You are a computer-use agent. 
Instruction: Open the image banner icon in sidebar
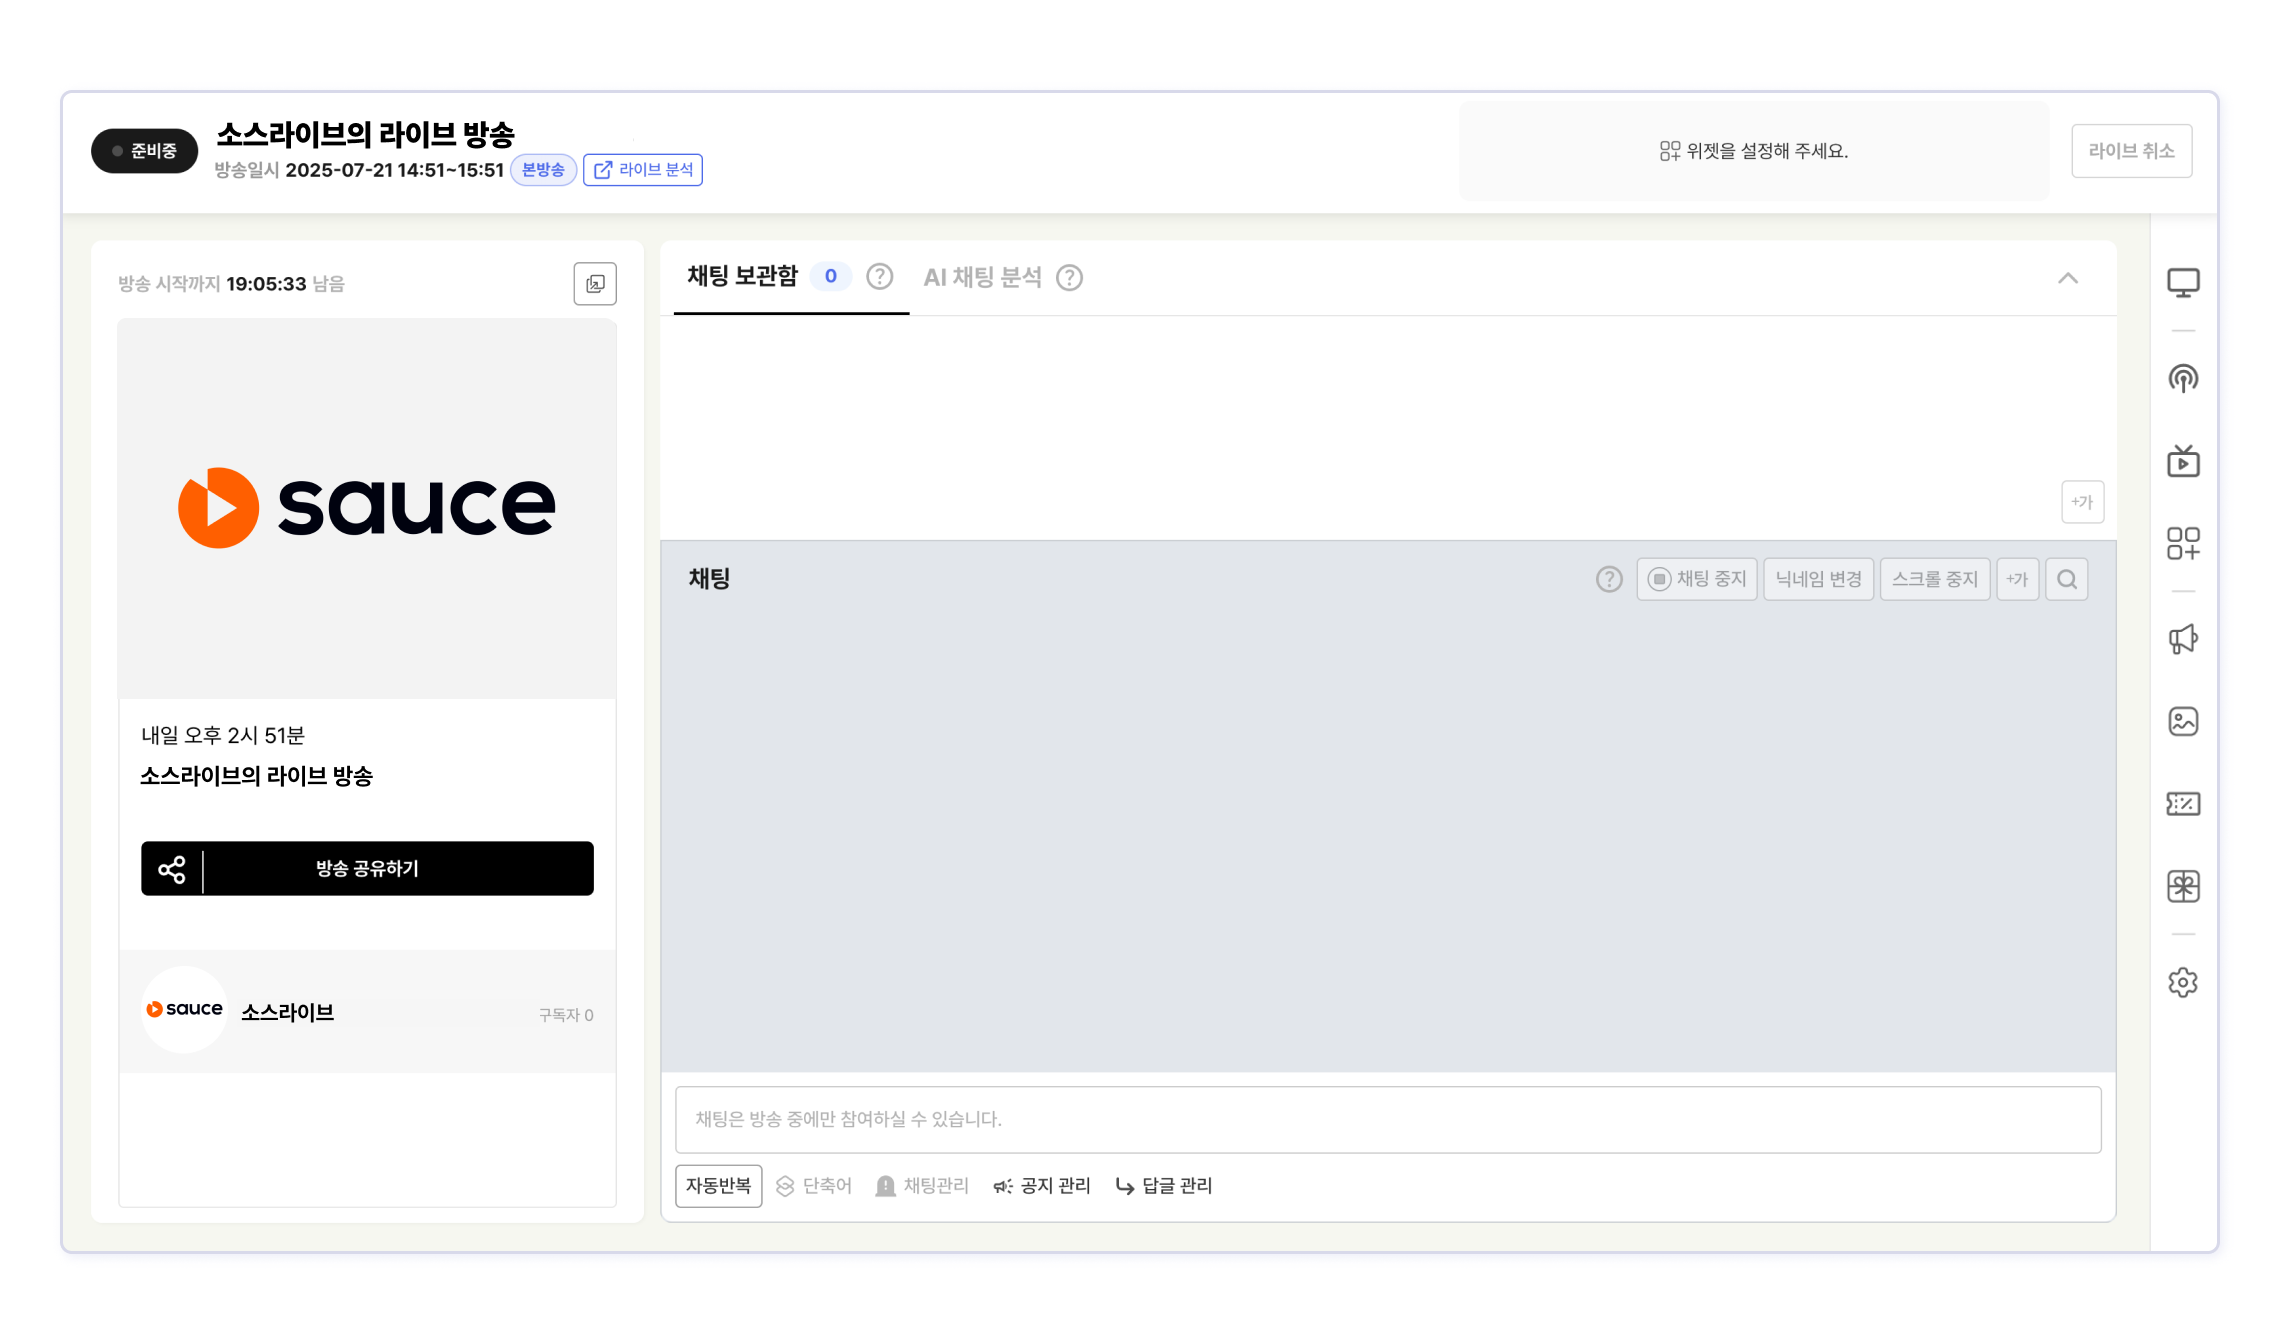click(x=2183, y=721)
